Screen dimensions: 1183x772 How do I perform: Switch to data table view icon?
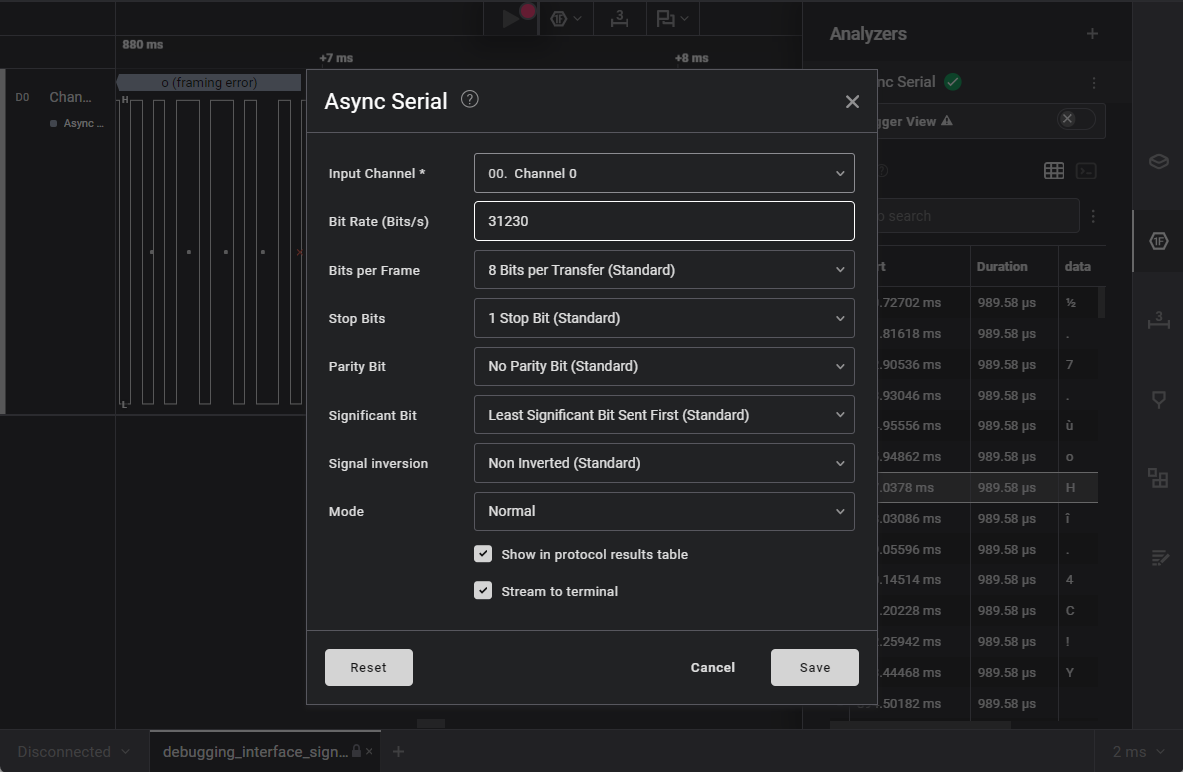1054,171
